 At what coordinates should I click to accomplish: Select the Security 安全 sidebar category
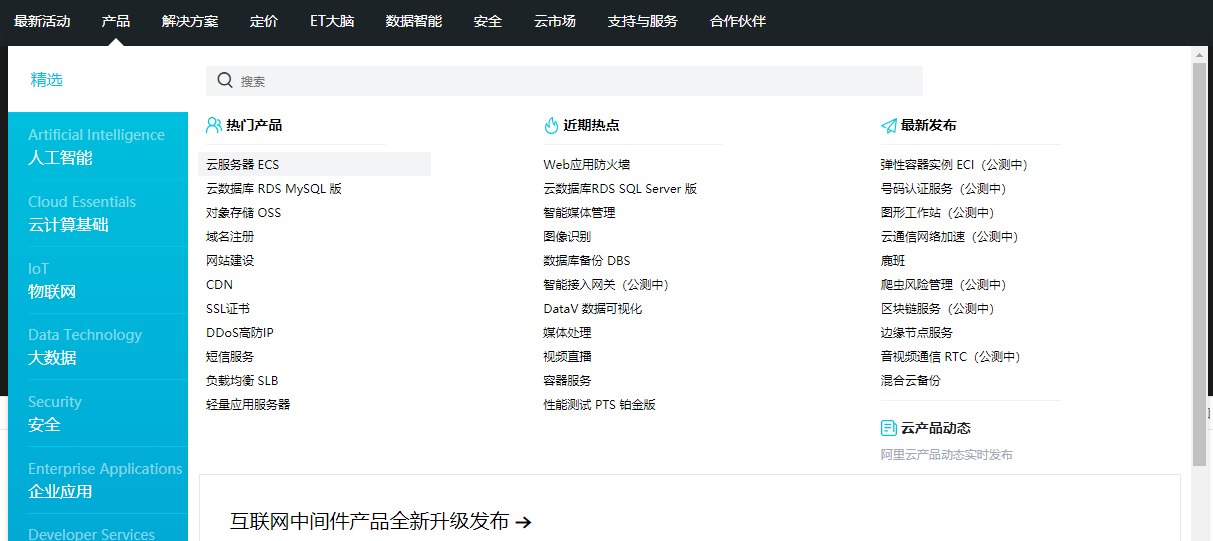tap(98, 413)
